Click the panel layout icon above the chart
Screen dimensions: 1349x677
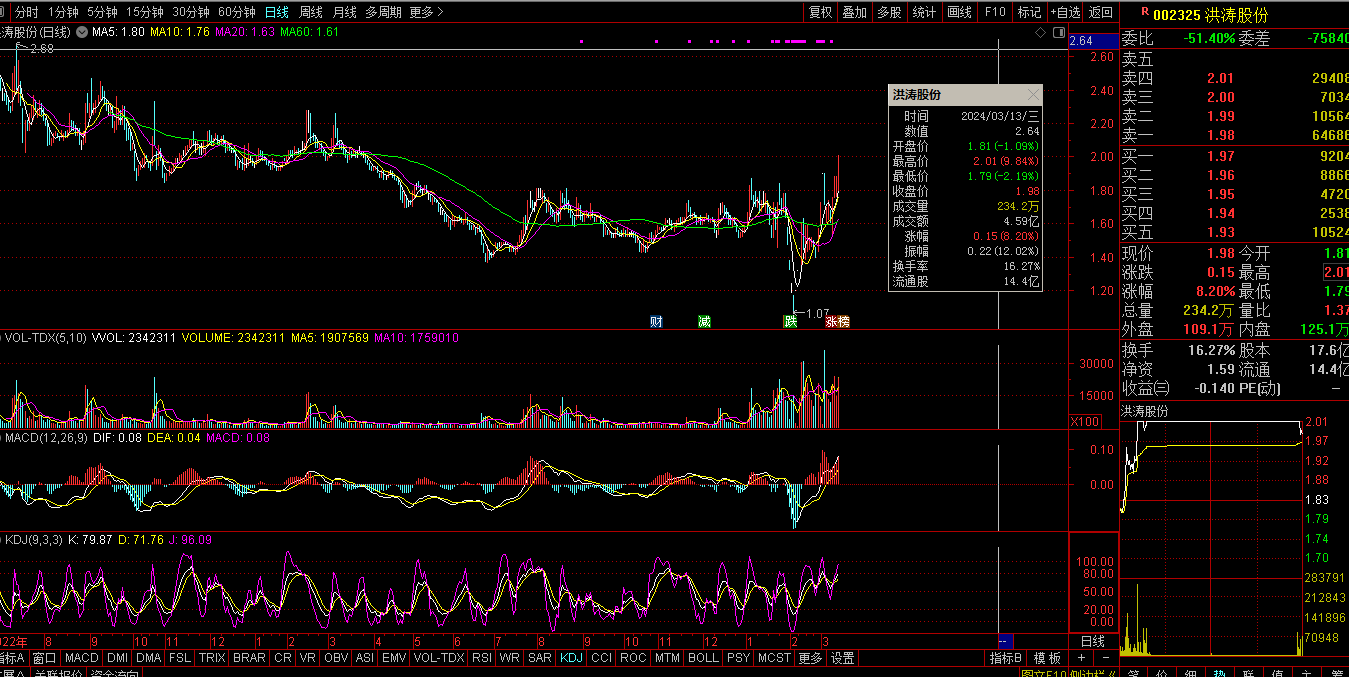1058,33
